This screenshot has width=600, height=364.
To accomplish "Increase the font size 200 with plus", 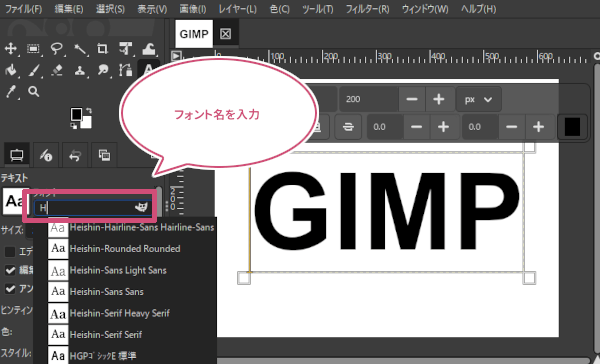I will click(439, 100).
